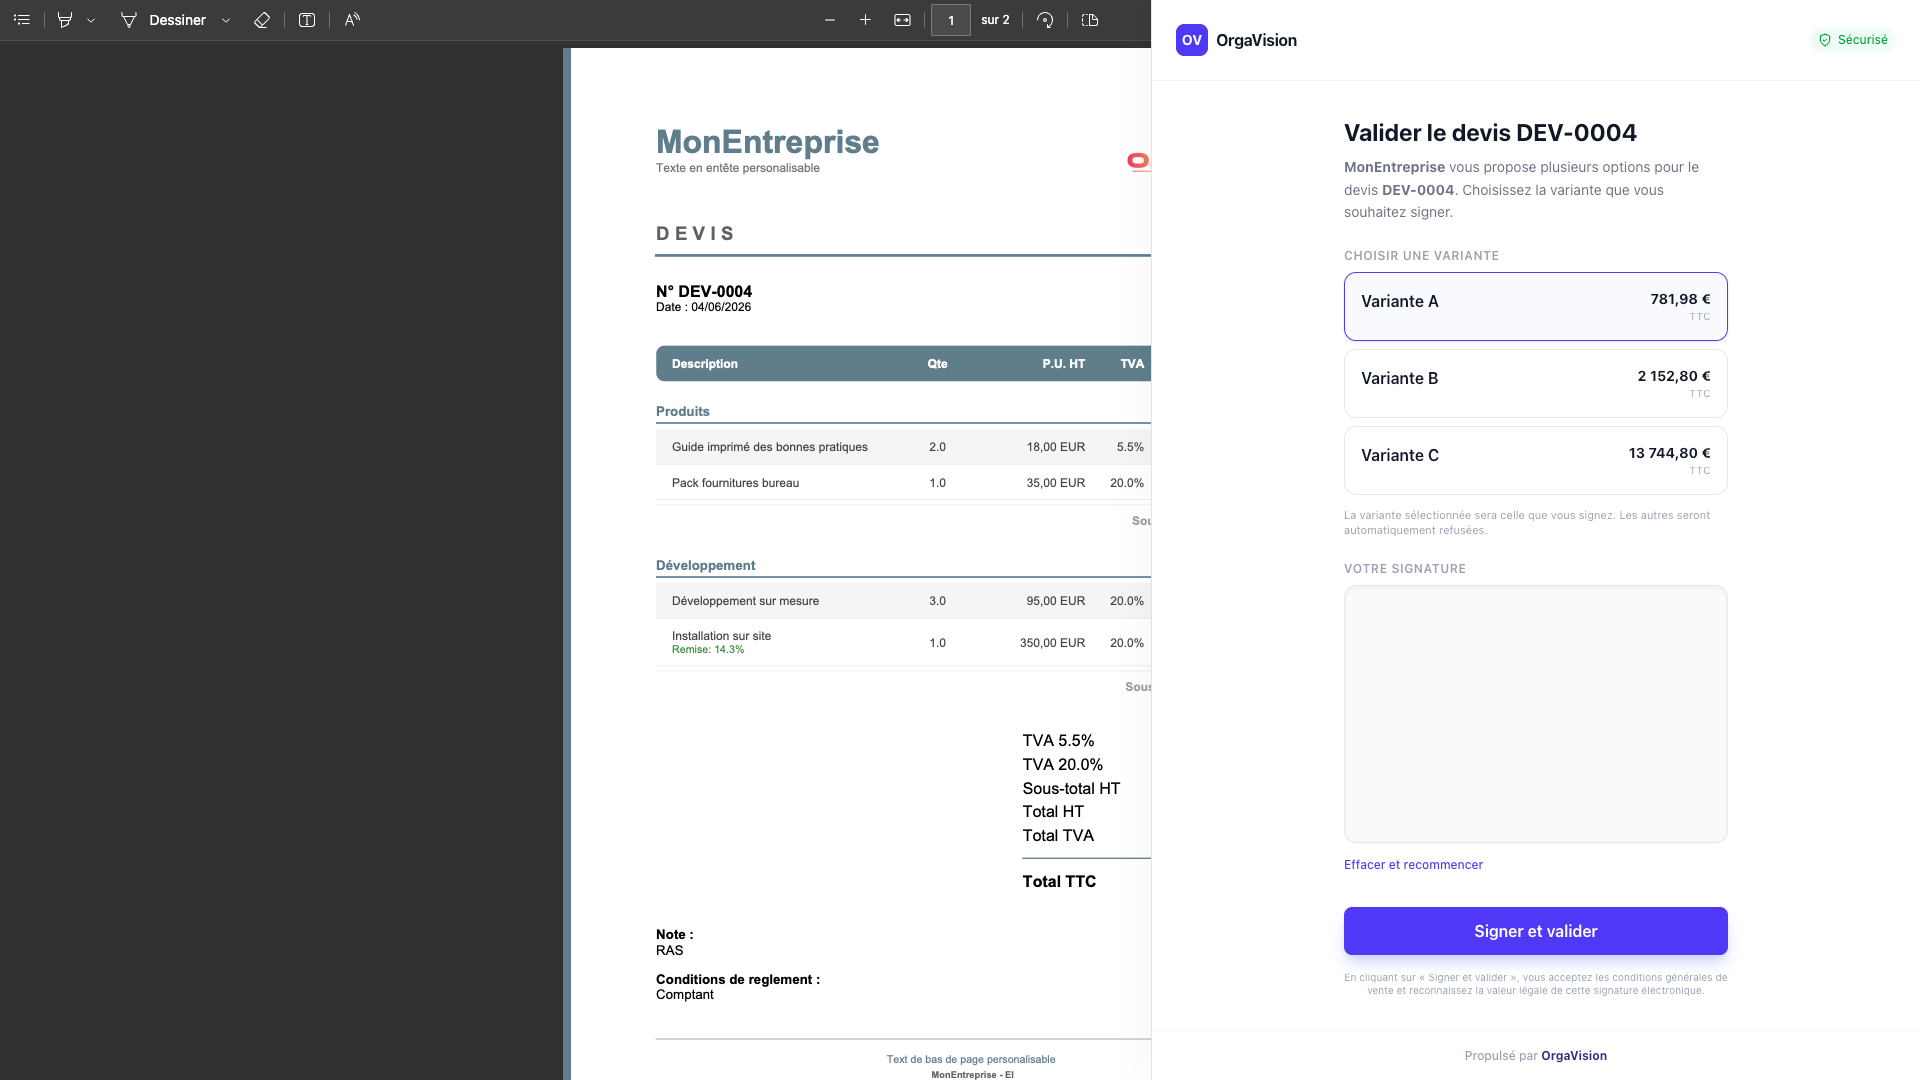This screenshot has height=1080, width=1920.
Task: Select the Dessiner drawing tool
Action: 163,20
